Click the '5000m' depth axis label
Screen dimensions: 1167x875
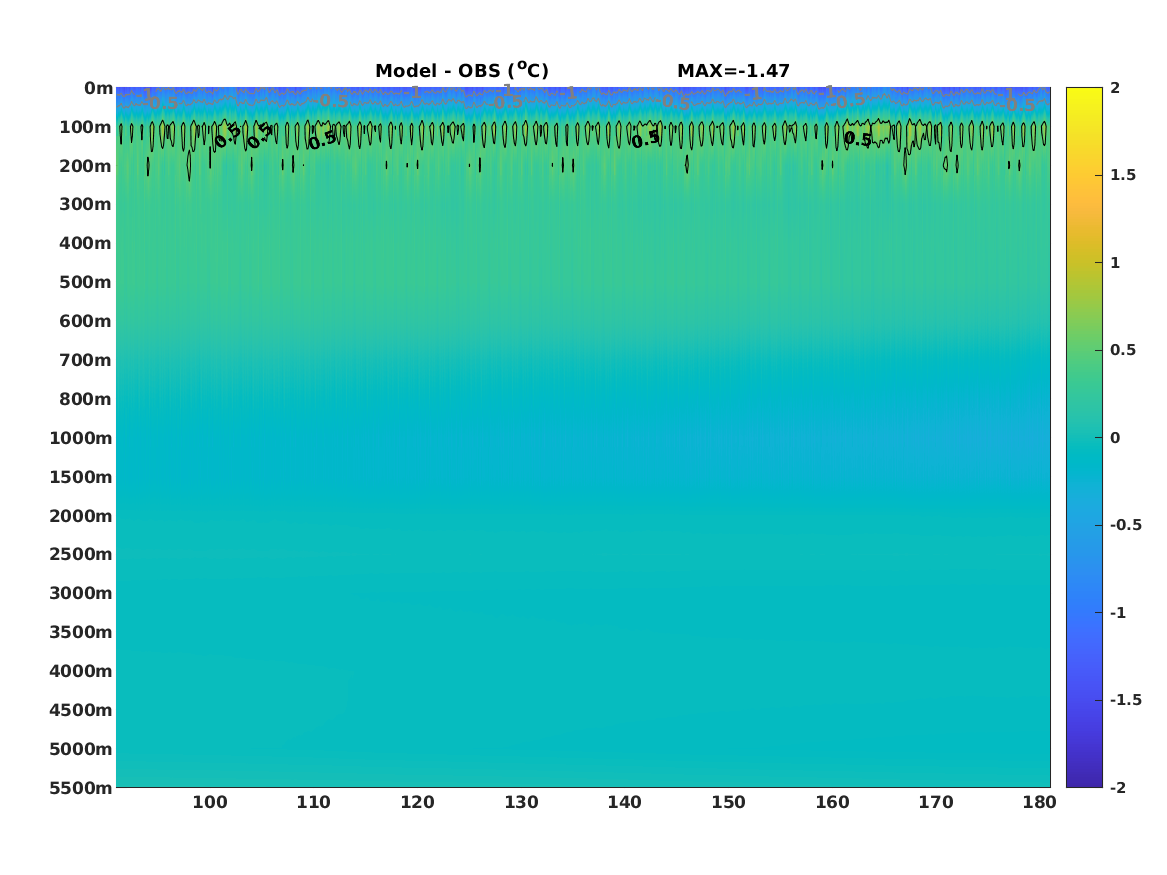81,749
